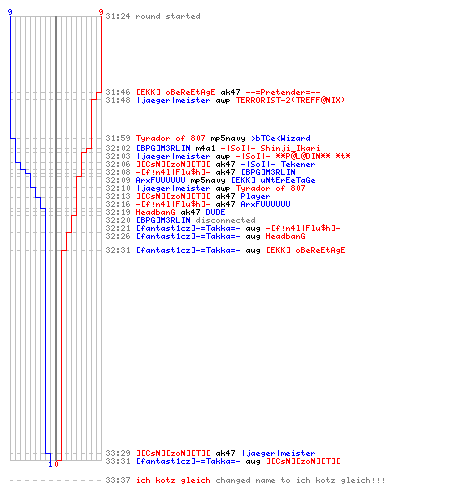
Task: Click ArxFUUUUUU killer name at 32:09
Action: click(x=160, y=180)
